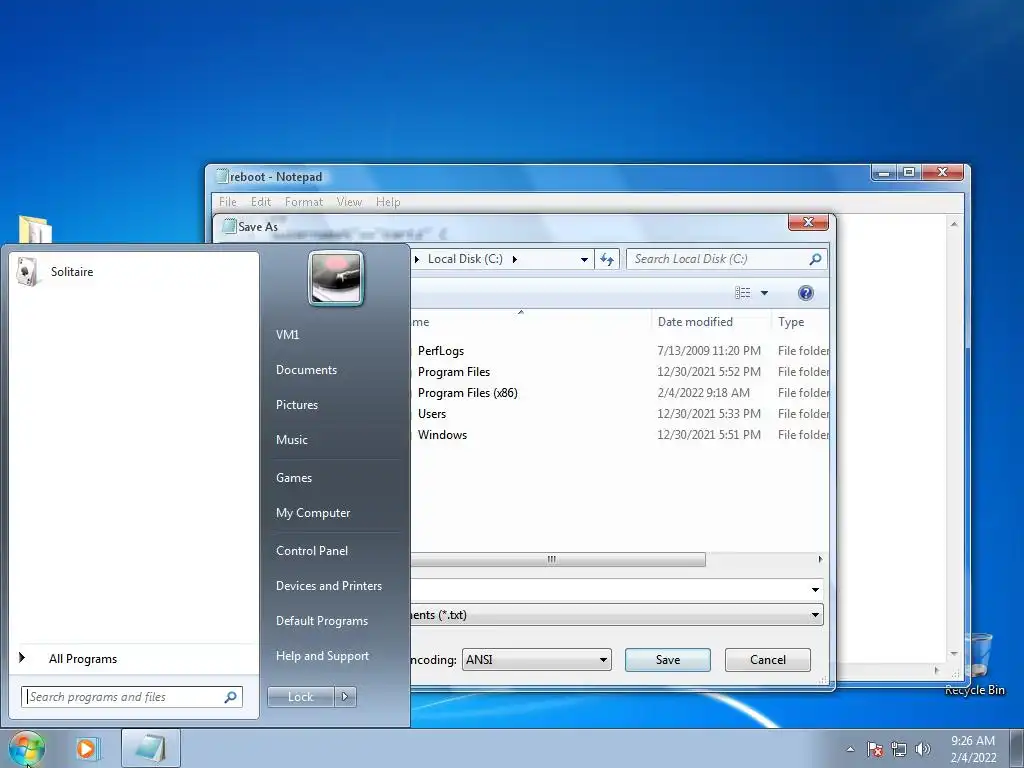
Task: Open the folder icon on the desktop
Action: click(35, 230)
